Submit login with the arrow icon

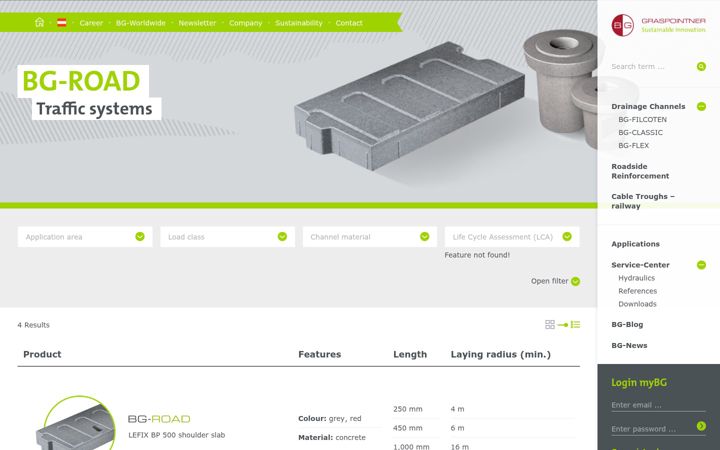(x=701, y=426)
